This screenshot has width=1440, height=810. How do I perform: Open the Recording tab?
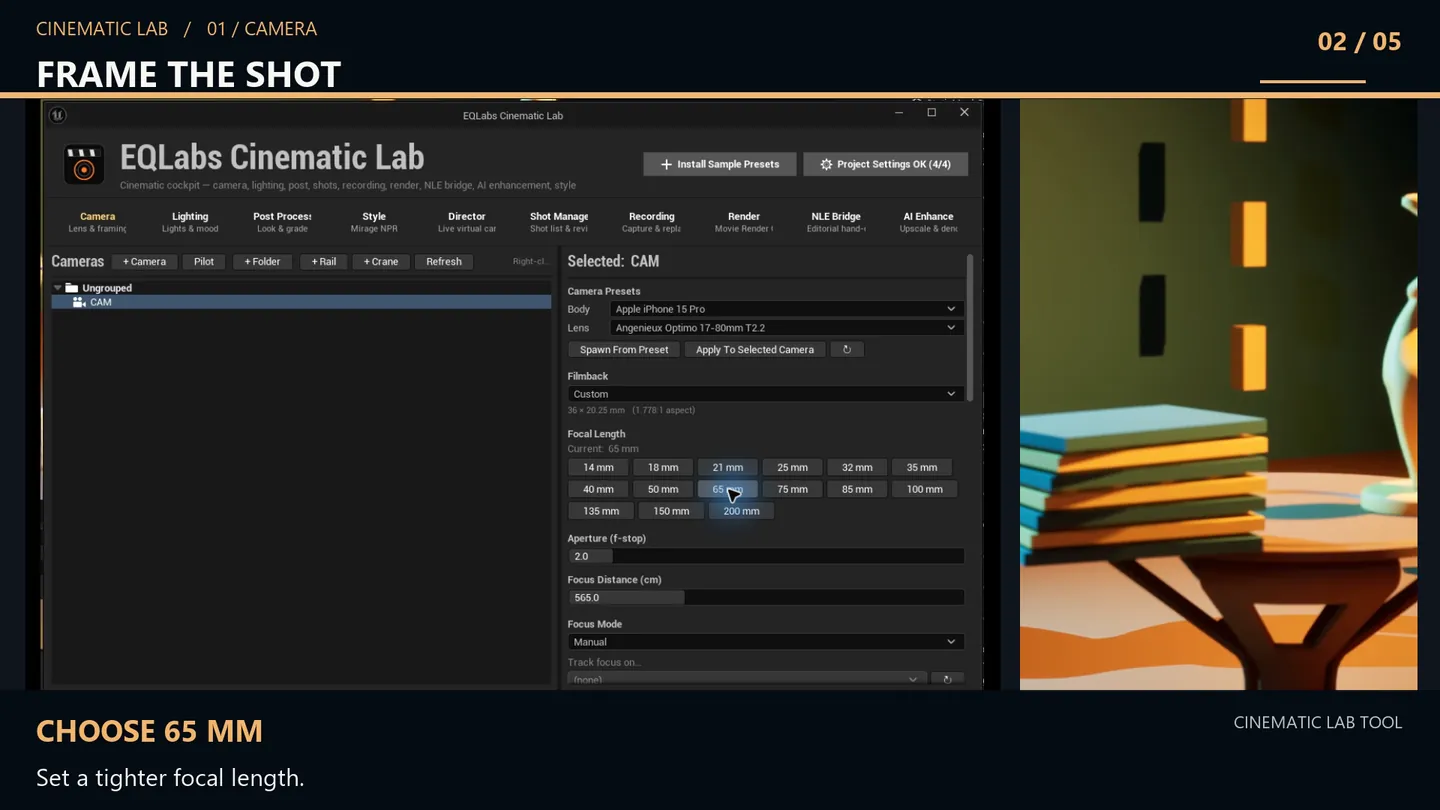[652, 222]
